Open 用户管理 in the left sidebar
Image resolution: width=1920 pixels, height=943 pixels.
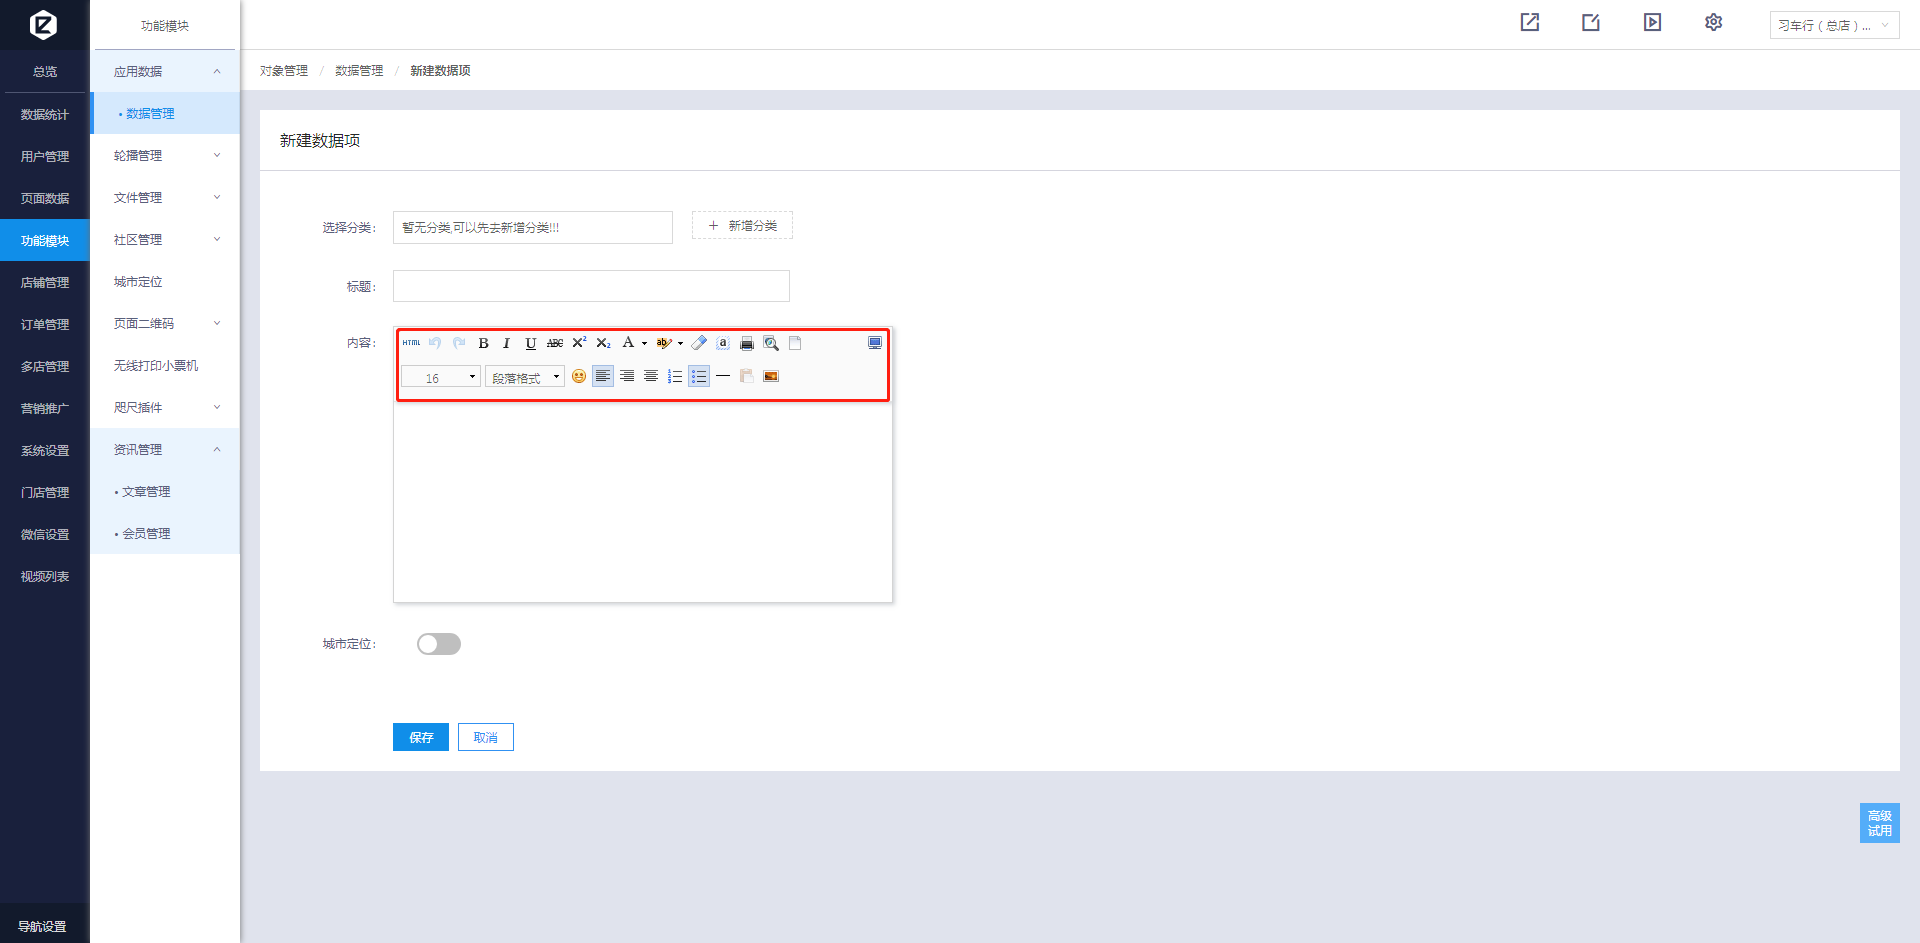(45, 157)
